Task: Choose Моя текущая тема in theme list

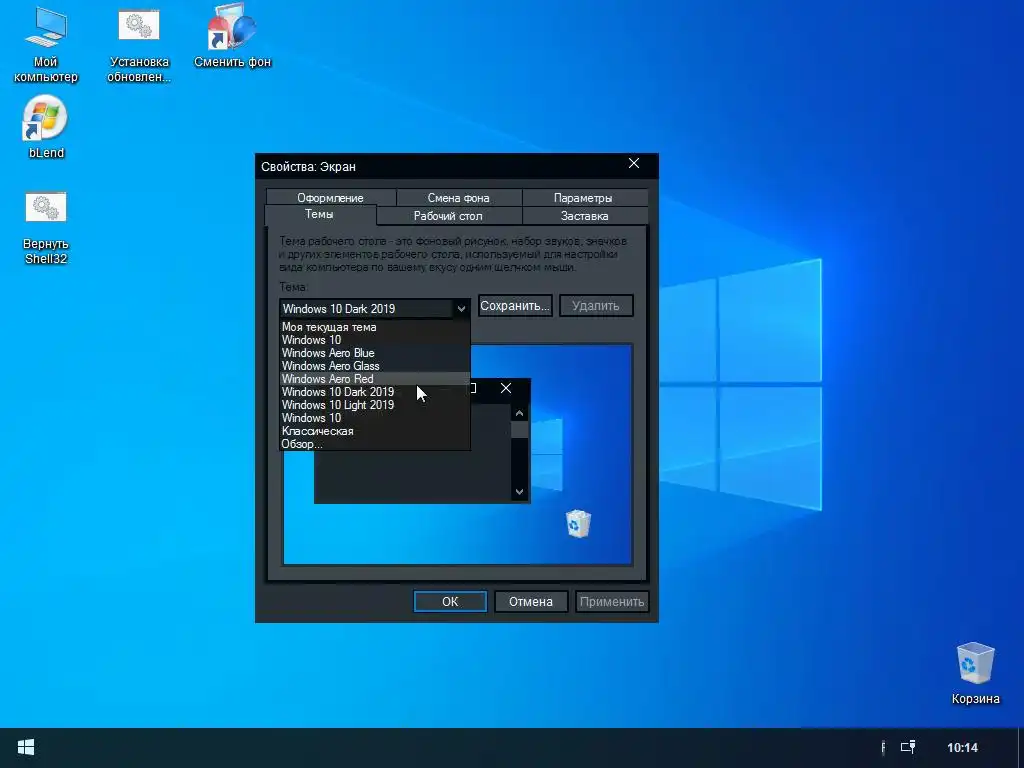Action: 375,327
